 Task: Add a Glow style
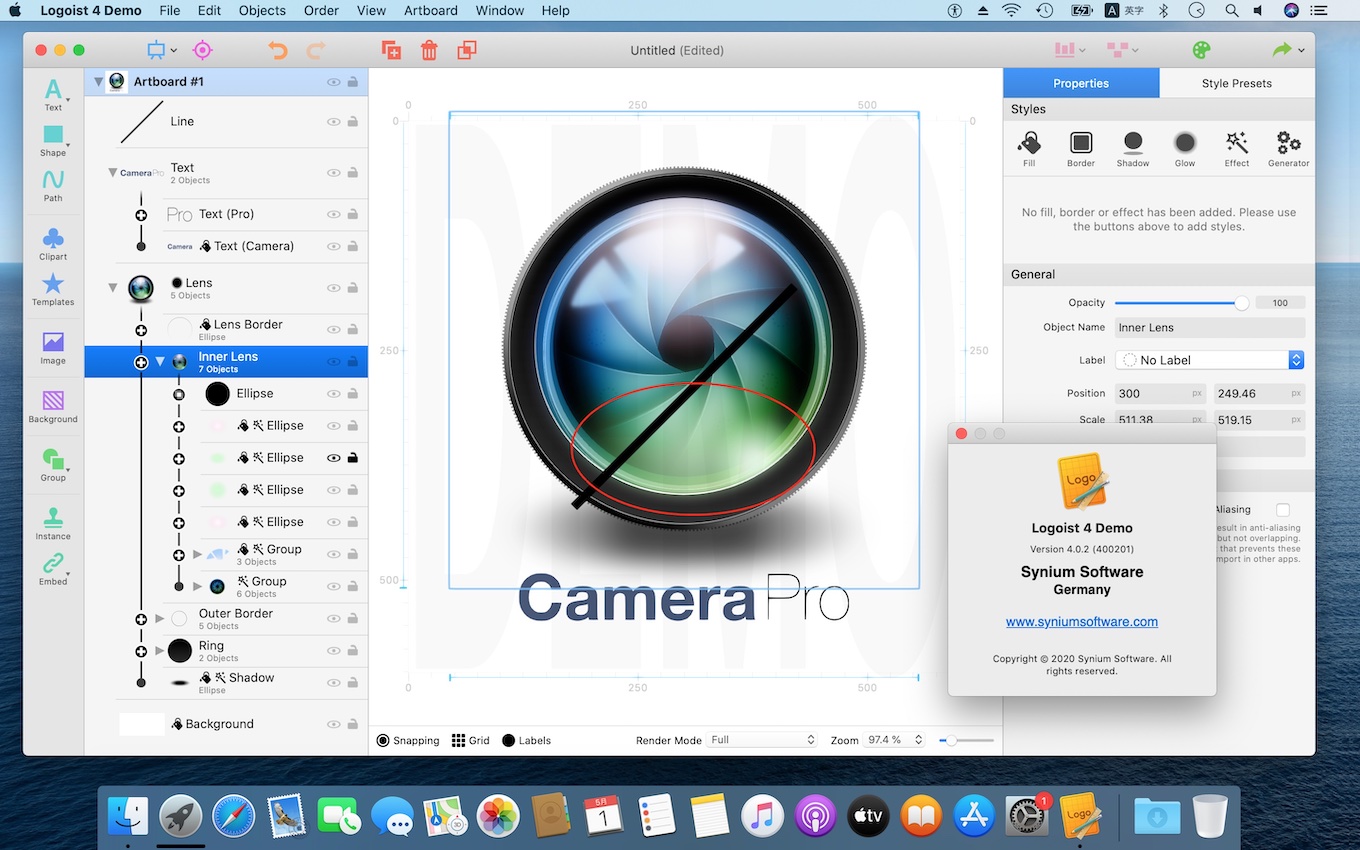(x=1184, y=146)
